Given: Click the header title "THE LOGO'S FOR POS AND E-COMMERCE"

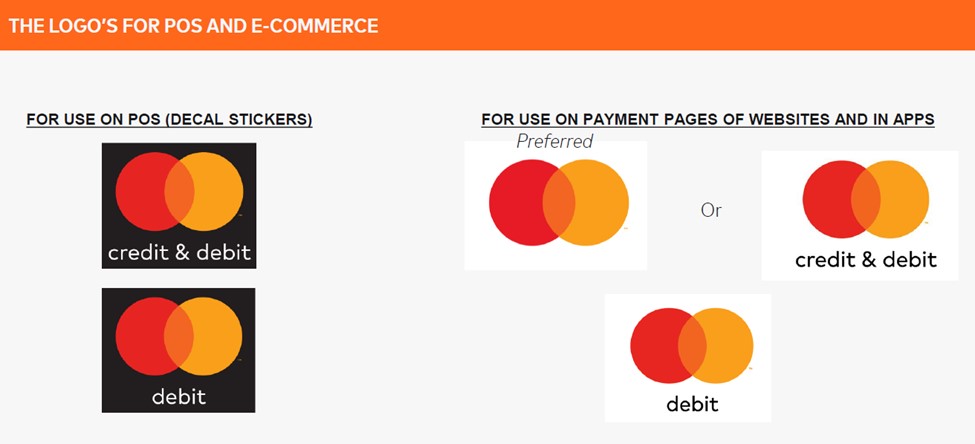Looking at the screenshot, I should tap(193, 26).
